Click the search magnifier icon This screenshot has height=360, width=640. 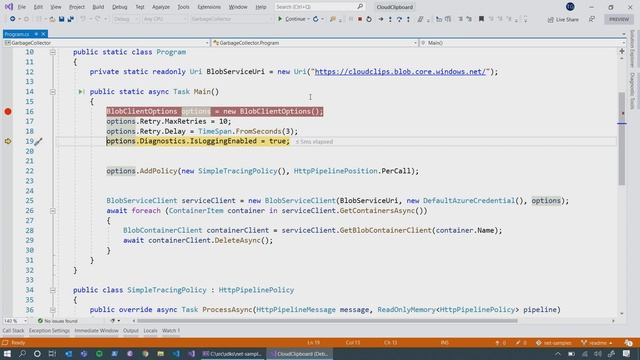pos(360,7)
